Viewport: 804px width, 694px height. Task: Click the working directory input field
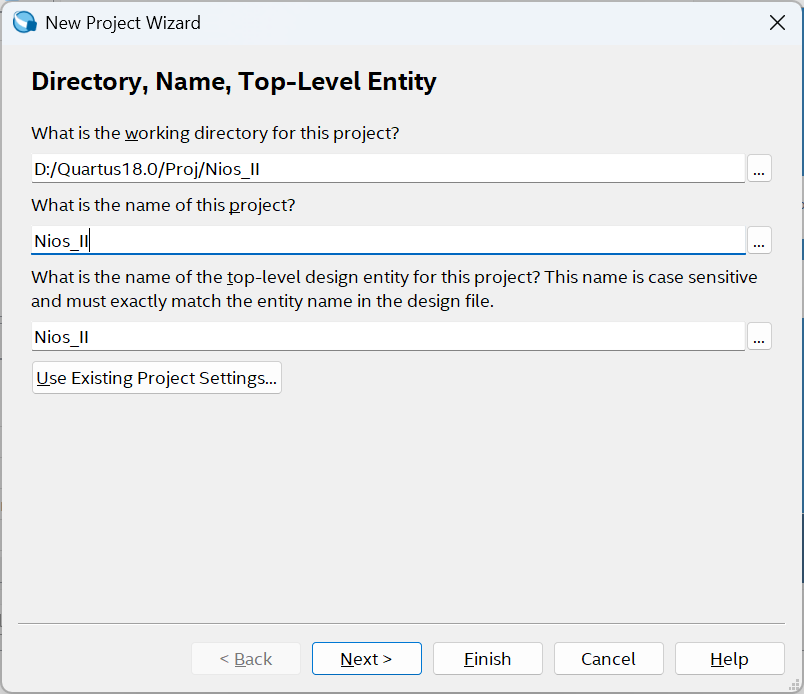(x=388, y=168)
